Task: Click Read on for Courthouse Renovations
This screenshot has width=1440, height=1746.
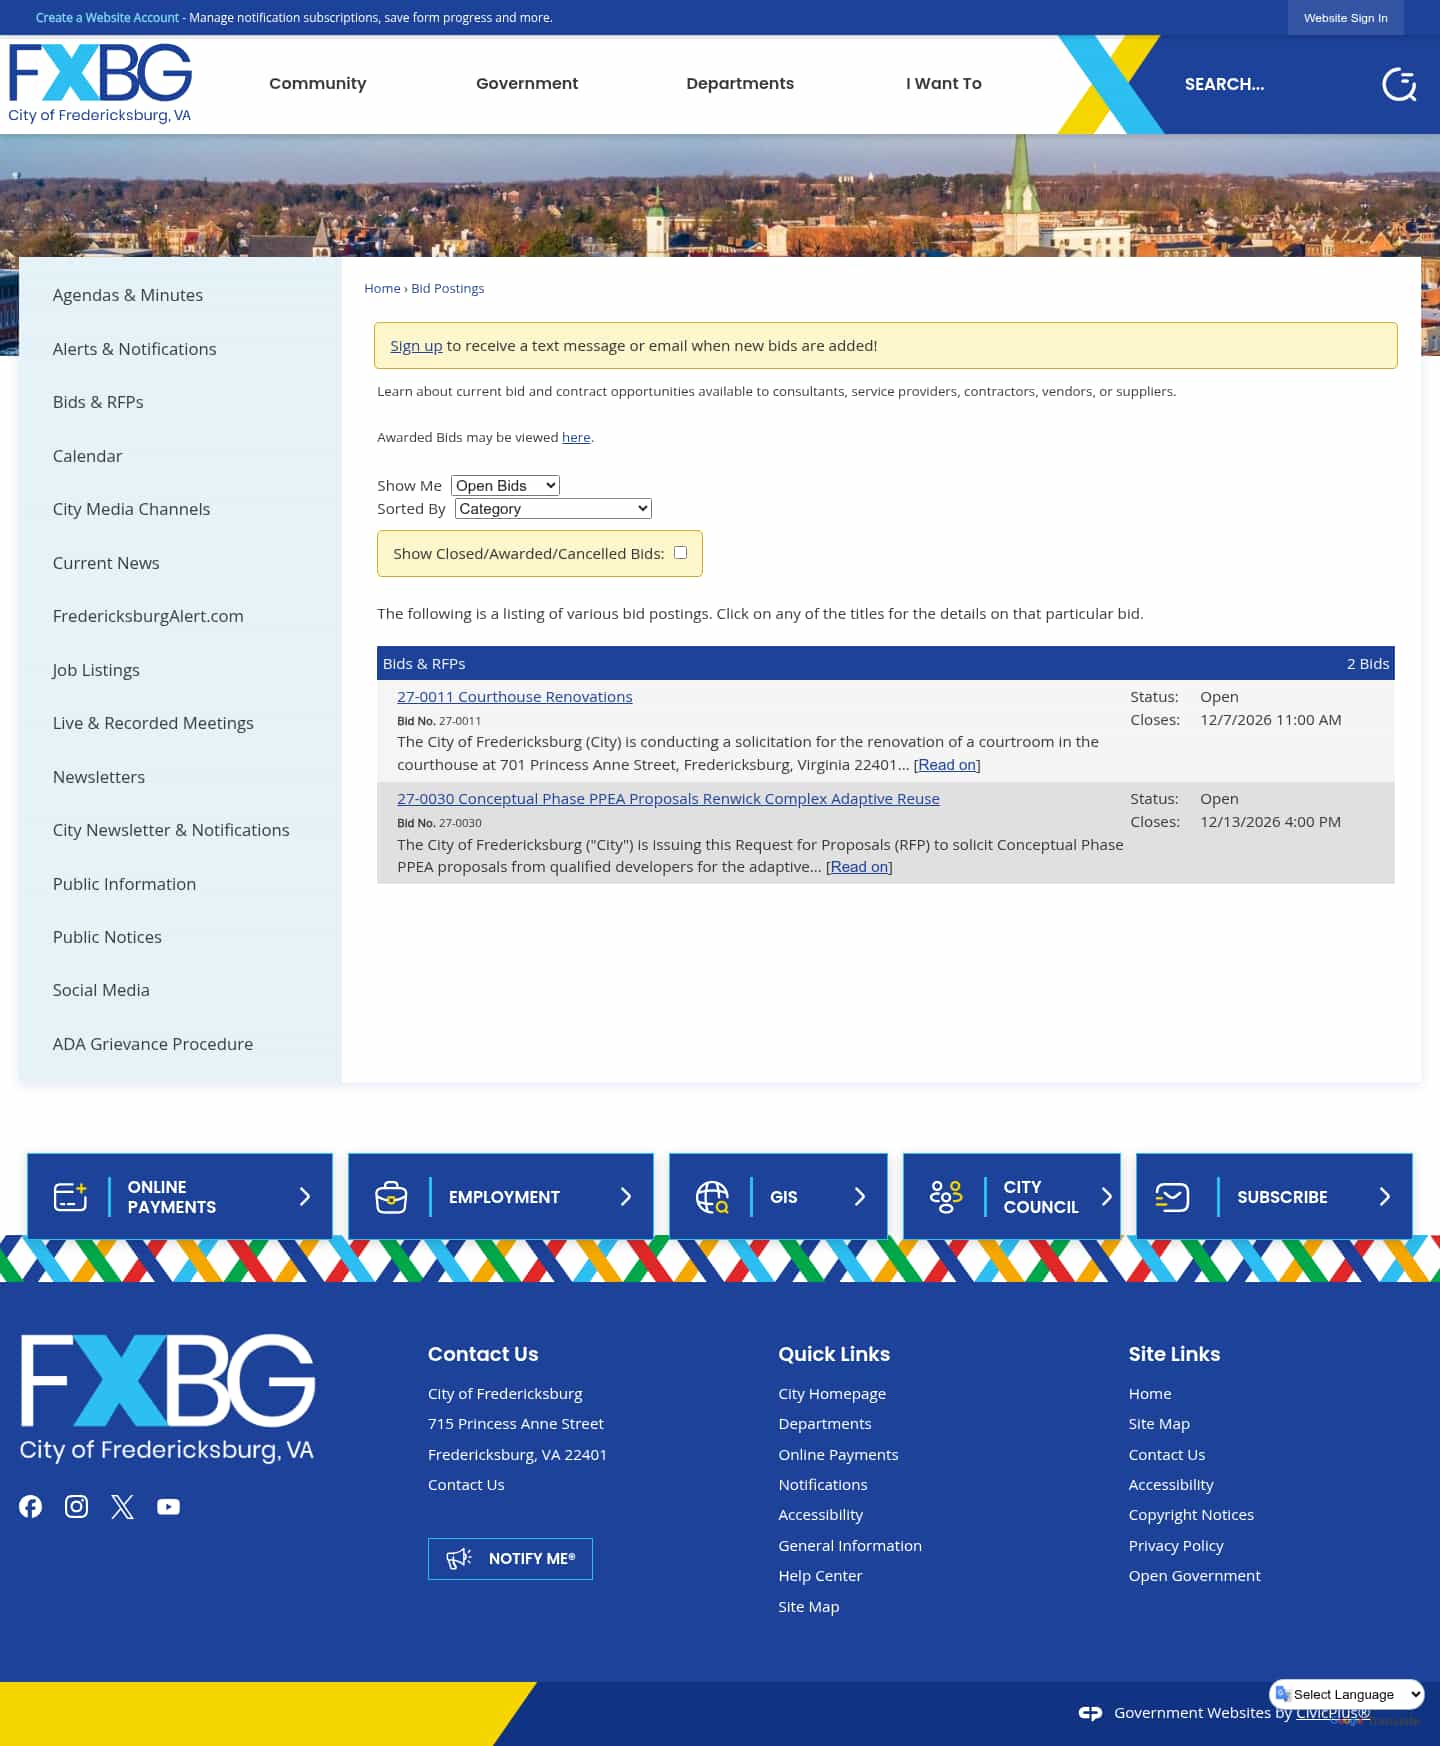Action: [947, 764]
